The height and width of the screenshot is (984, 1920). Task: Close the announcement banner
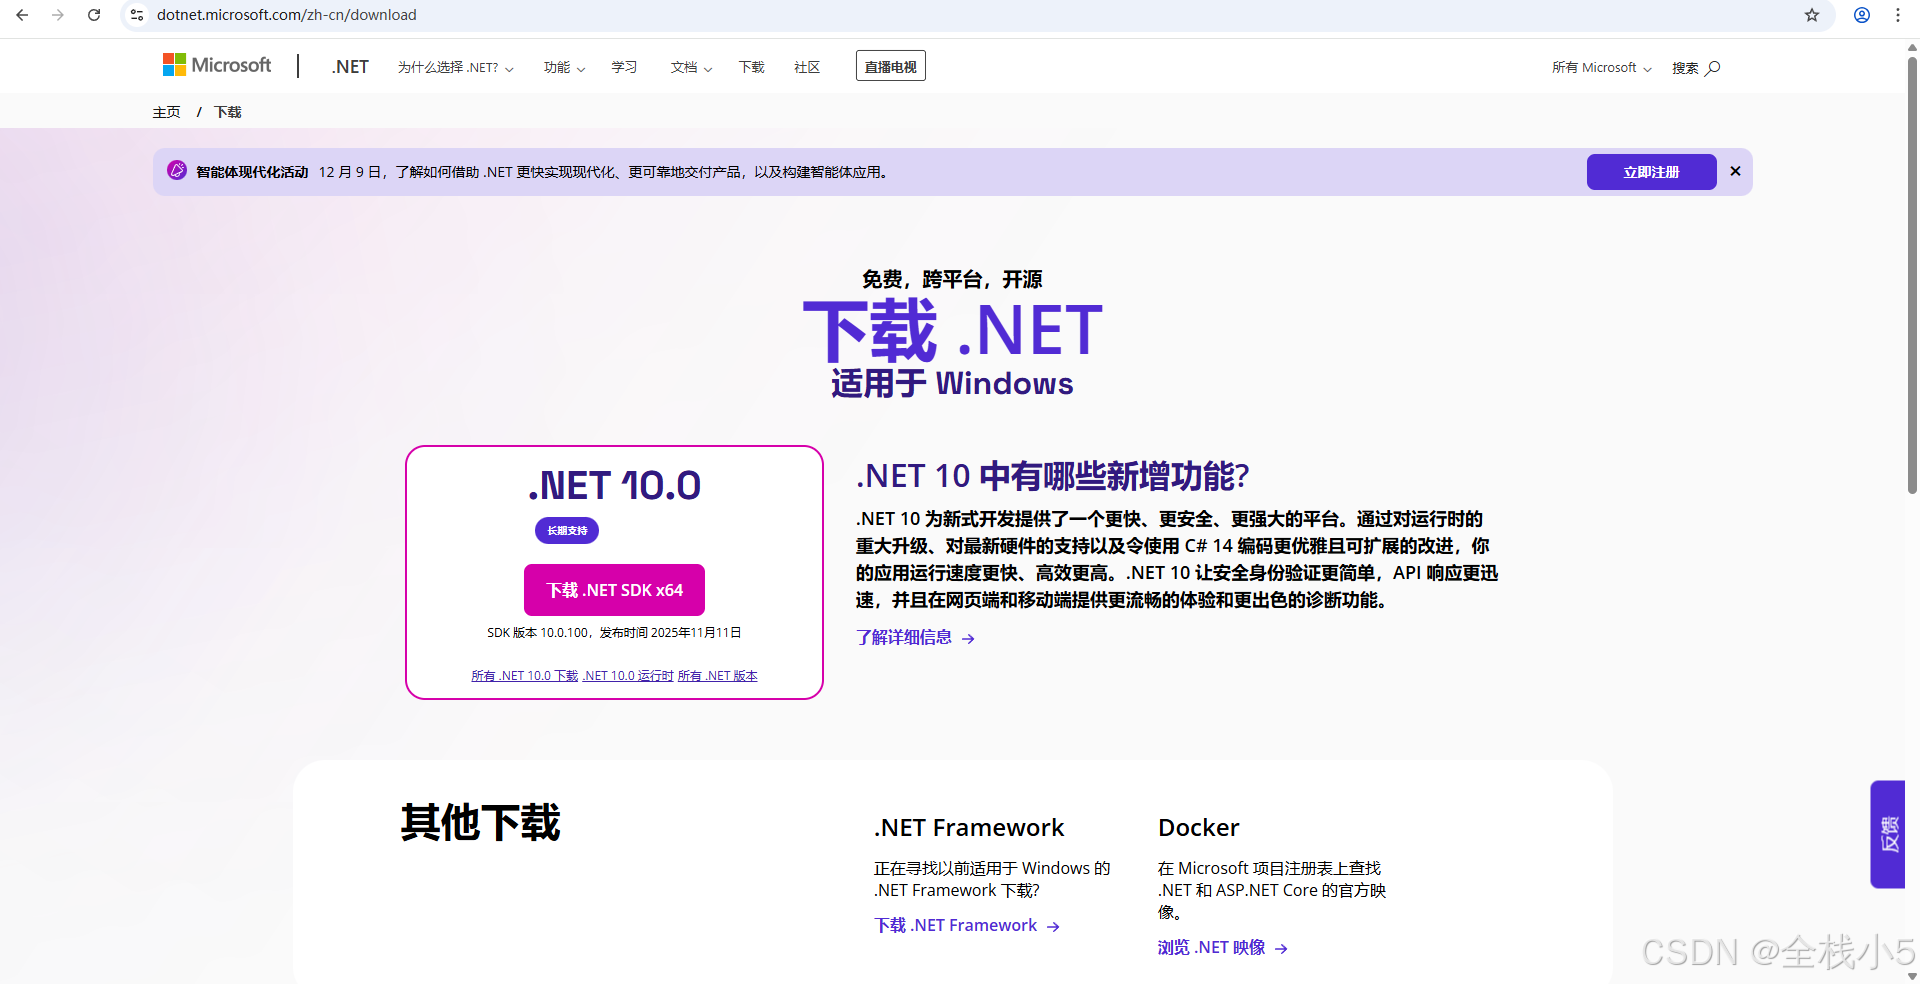tap(1735, 171)
